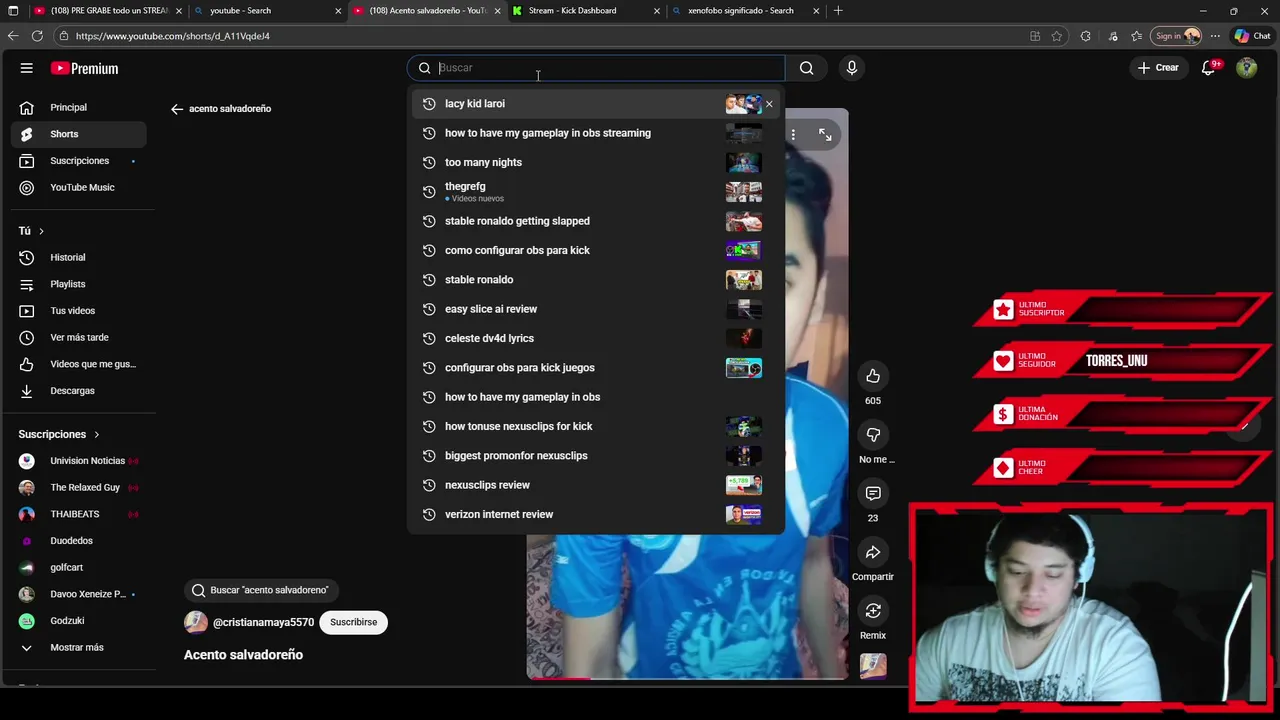Image resolution: width=1280 pixels, height=720 pixels.
Task: Remix this Short
Action: click(x=873, y=611)
